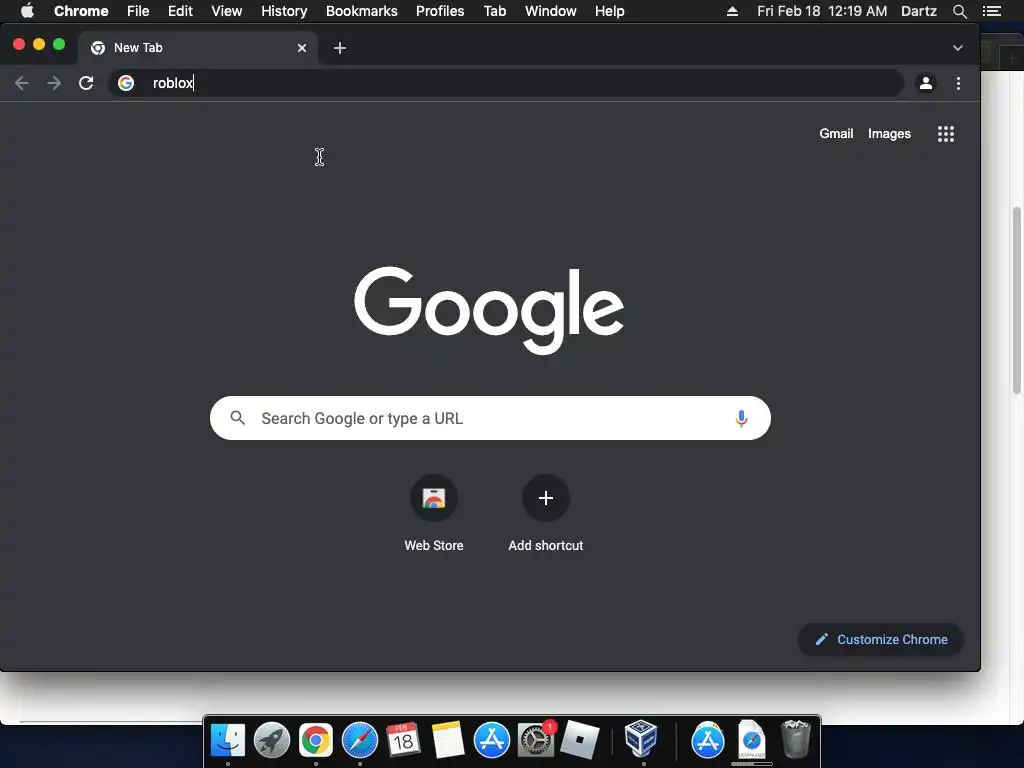Open the Apple menu
Screen dimensions: 1024x768
coord(27,11)
